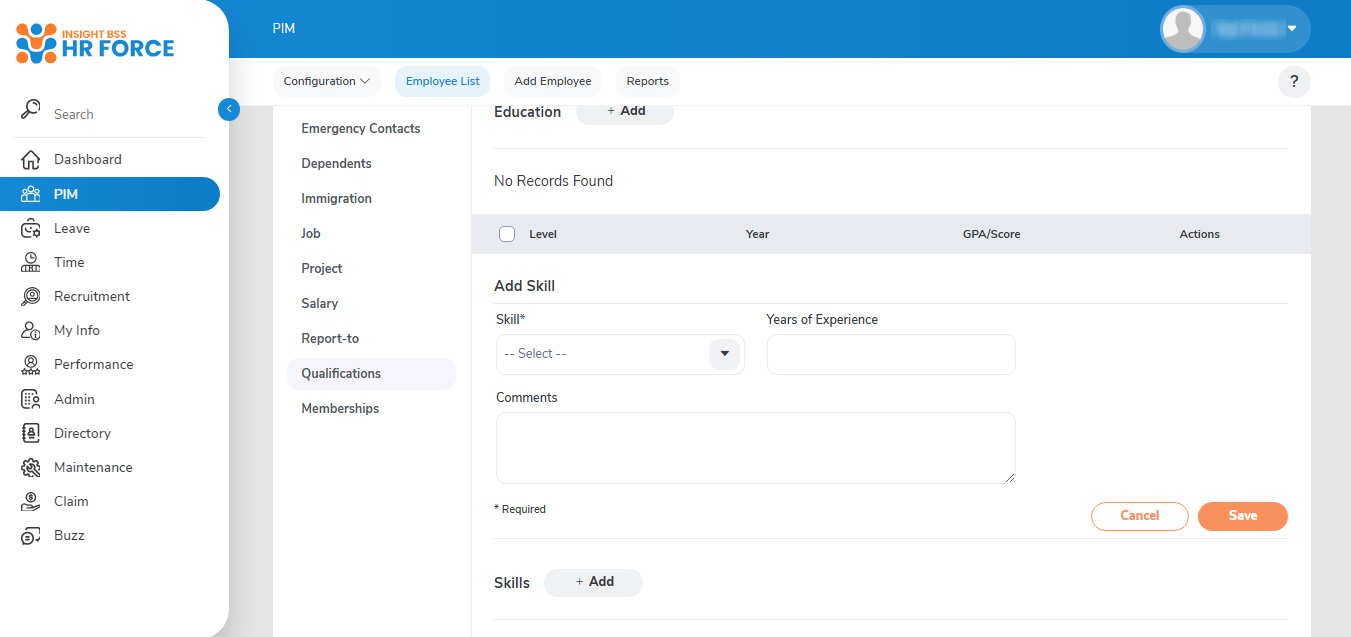Click the My Info person icon

point(31,330)
